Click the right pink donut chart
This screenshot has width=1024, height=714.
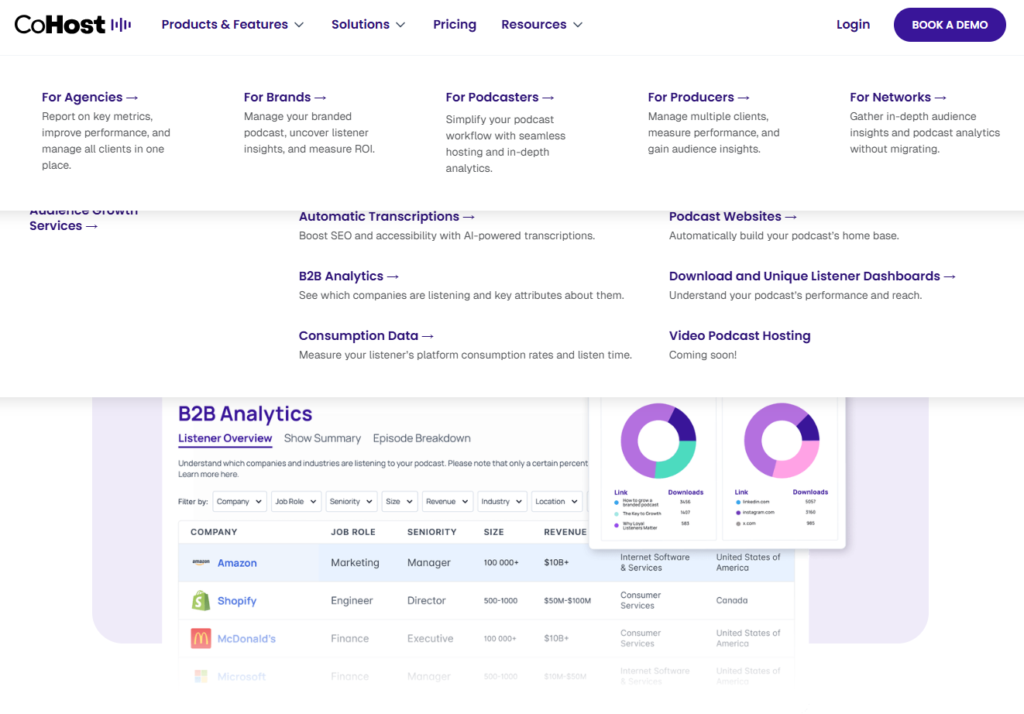pyautogui.click(x=782, y=440)
